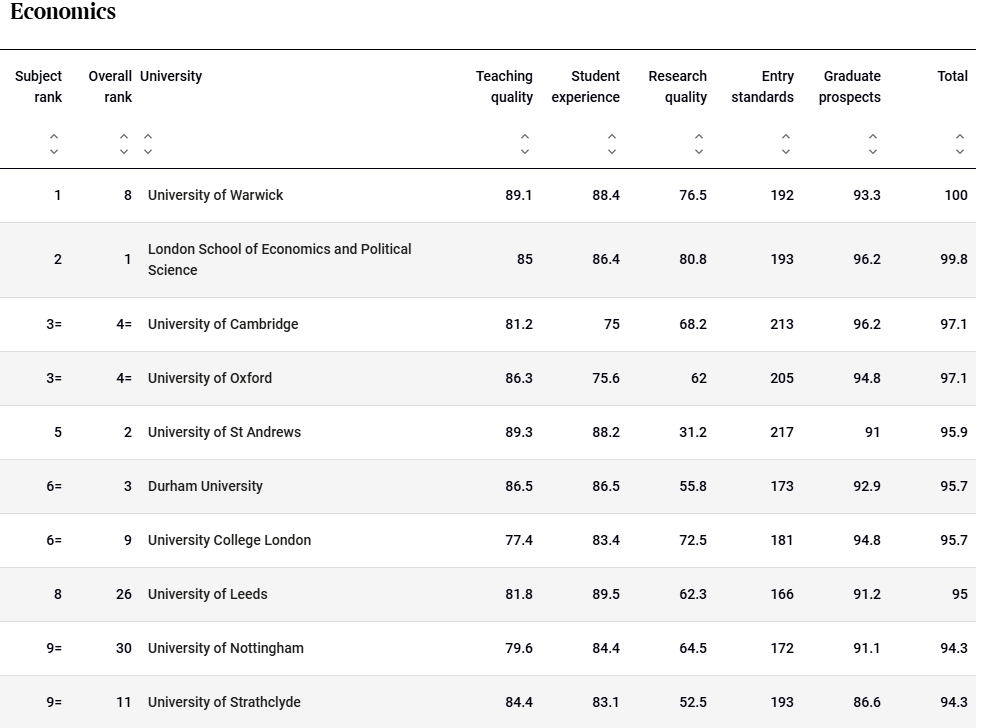
Task: Select LSE graduate prospects 96.2
Action: [867, 260]
